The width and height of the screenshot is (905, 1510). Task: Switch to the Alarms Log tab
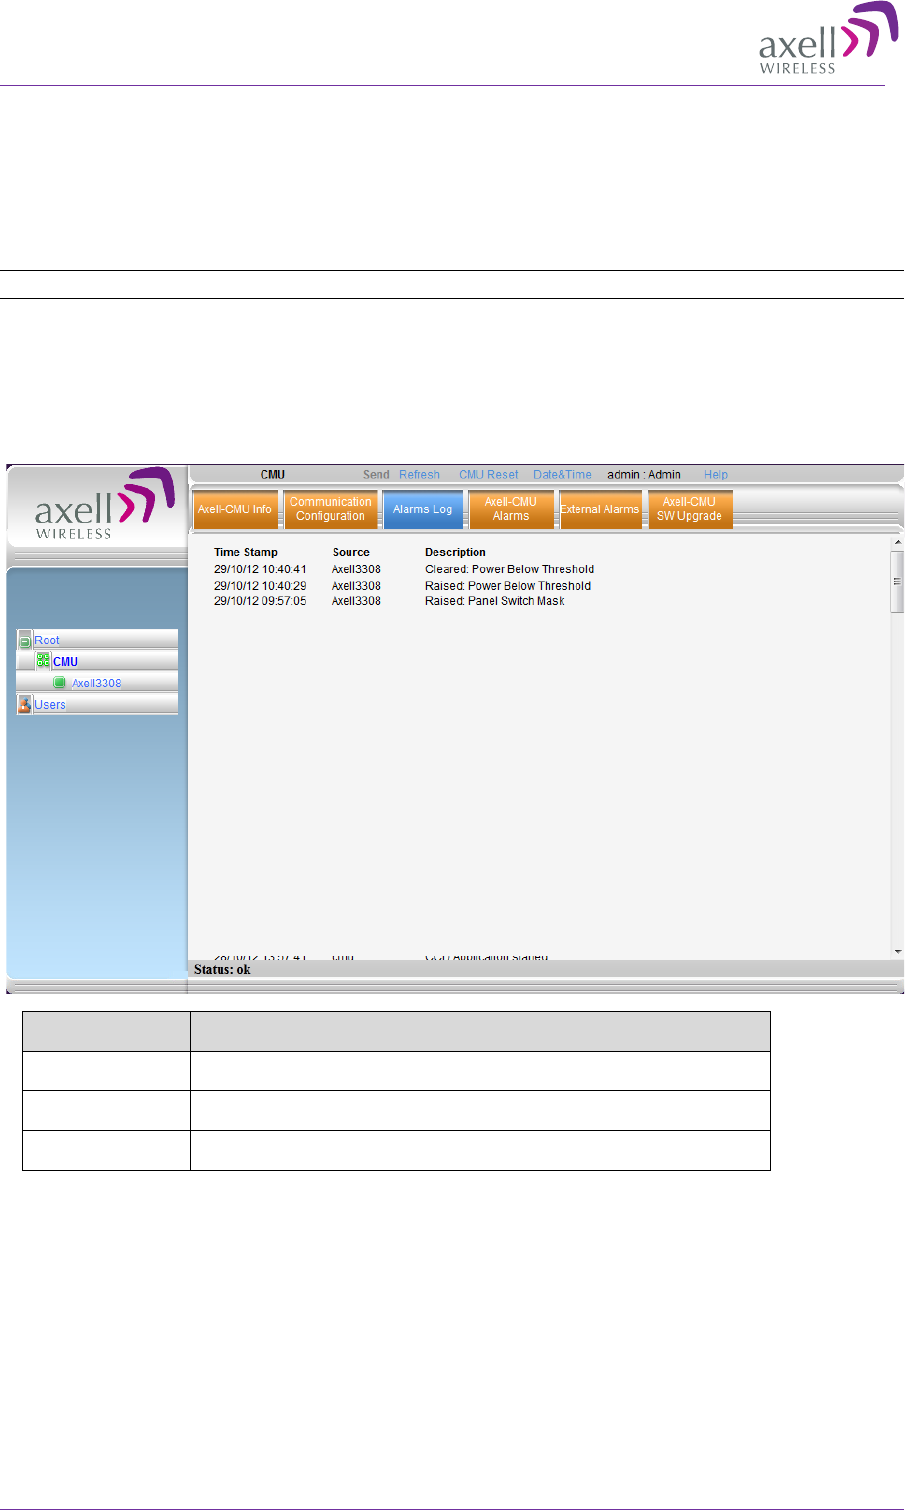(x=423, y=509)
